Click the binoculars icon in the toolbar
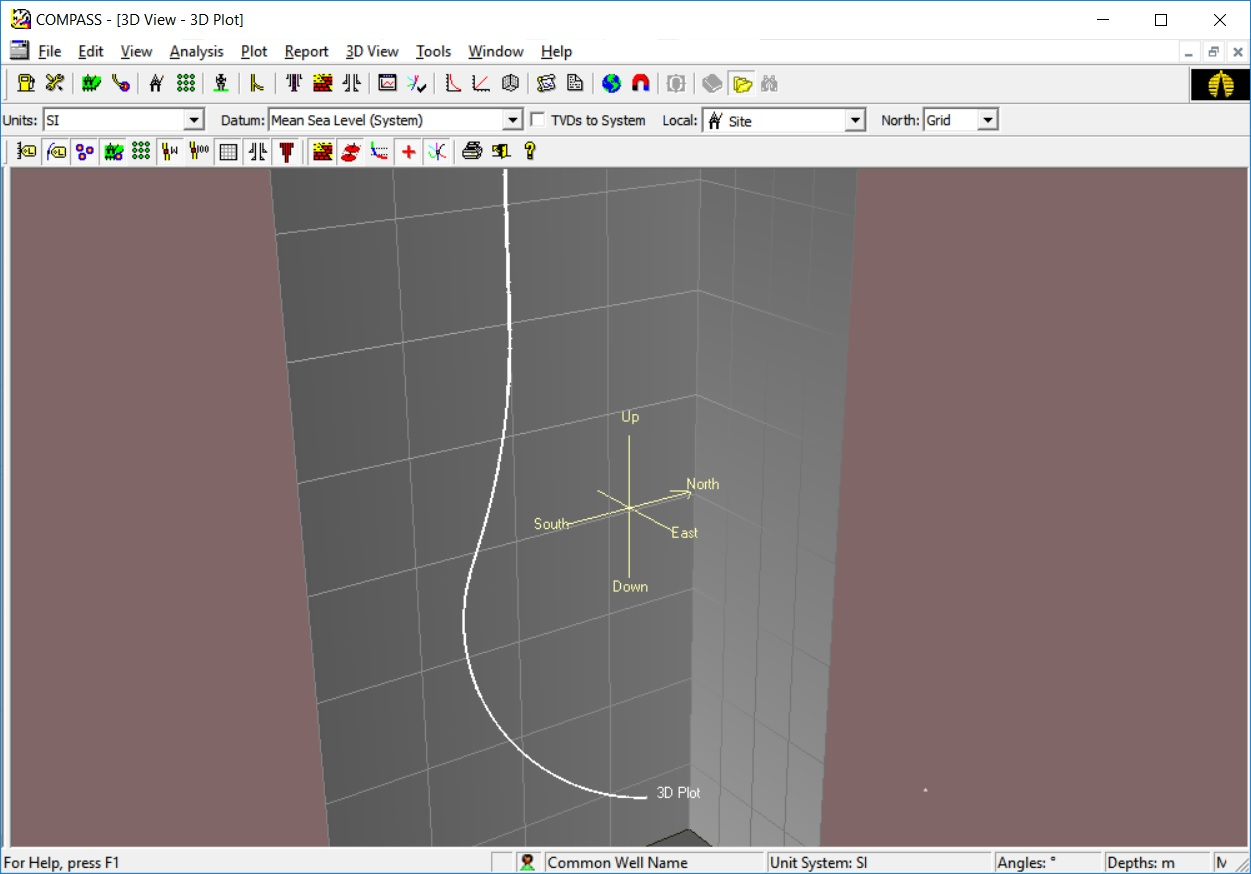This screenshot has height=874, width=1251. tap(769, 83)
